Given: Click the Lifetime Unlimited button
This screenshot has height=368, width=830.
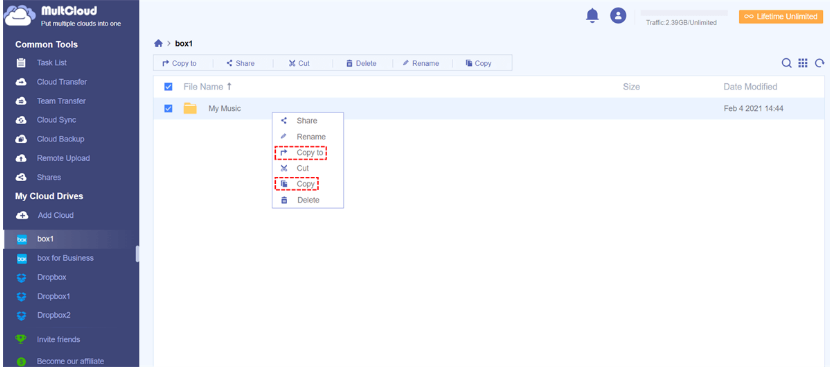Looking at the screenshot, I should pyautogui.click(x=781, y=16).
